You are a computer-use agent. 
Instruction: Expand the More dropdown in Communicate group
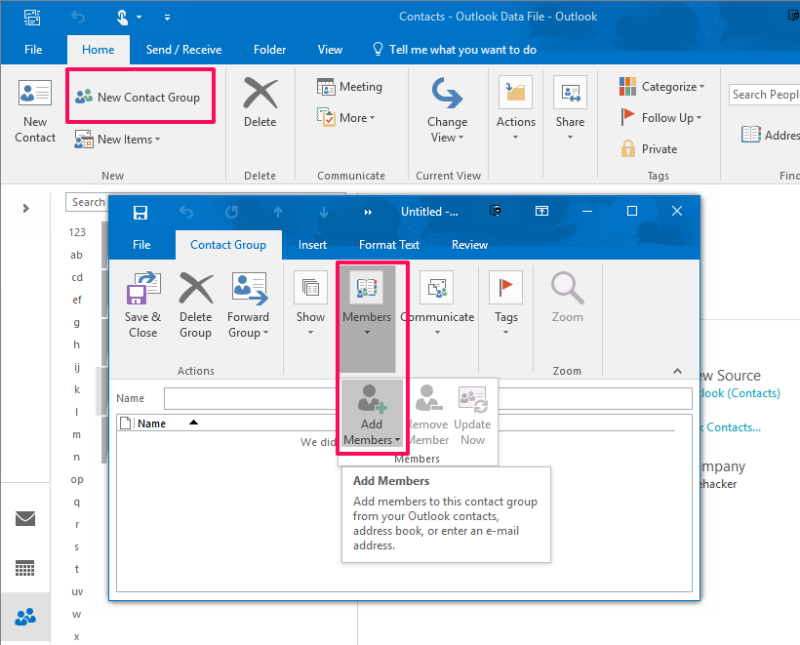pos(348,118)
